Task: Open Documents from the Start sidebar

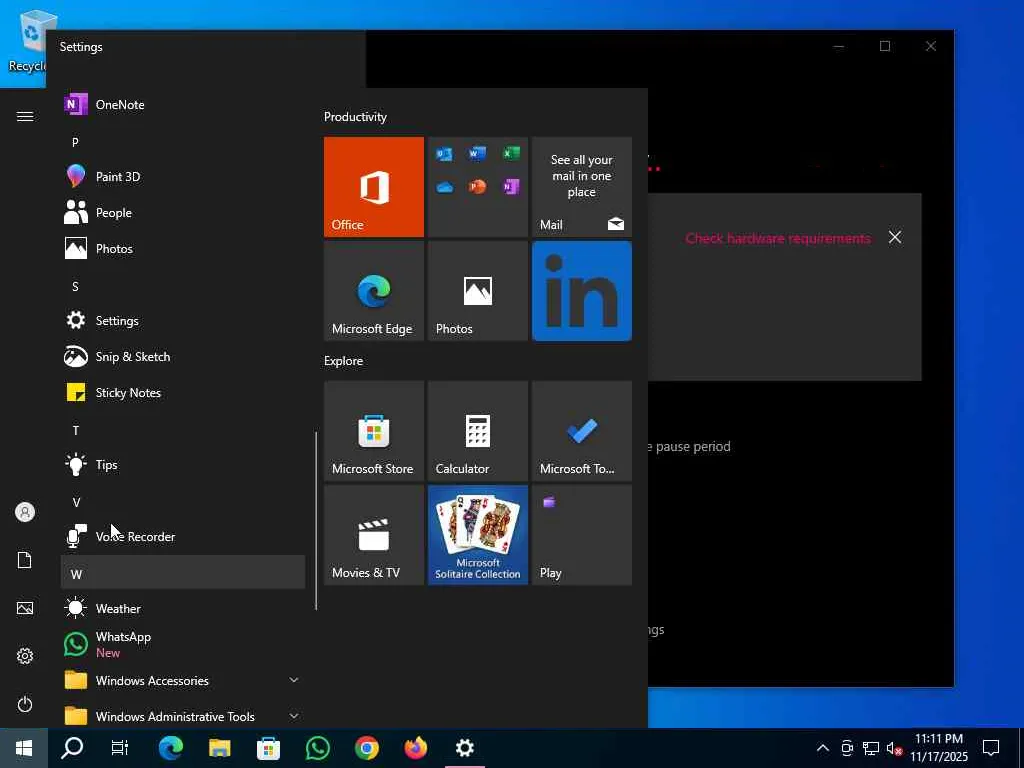Action: [x=25, y=560]
